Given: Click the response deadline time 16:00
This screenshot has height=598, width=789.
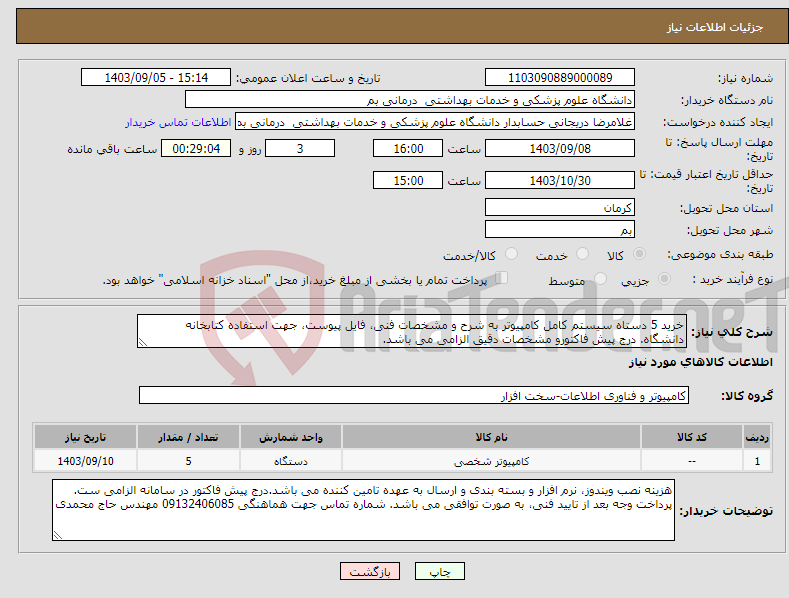Looking at the screenshot, I should coord(408,148).
